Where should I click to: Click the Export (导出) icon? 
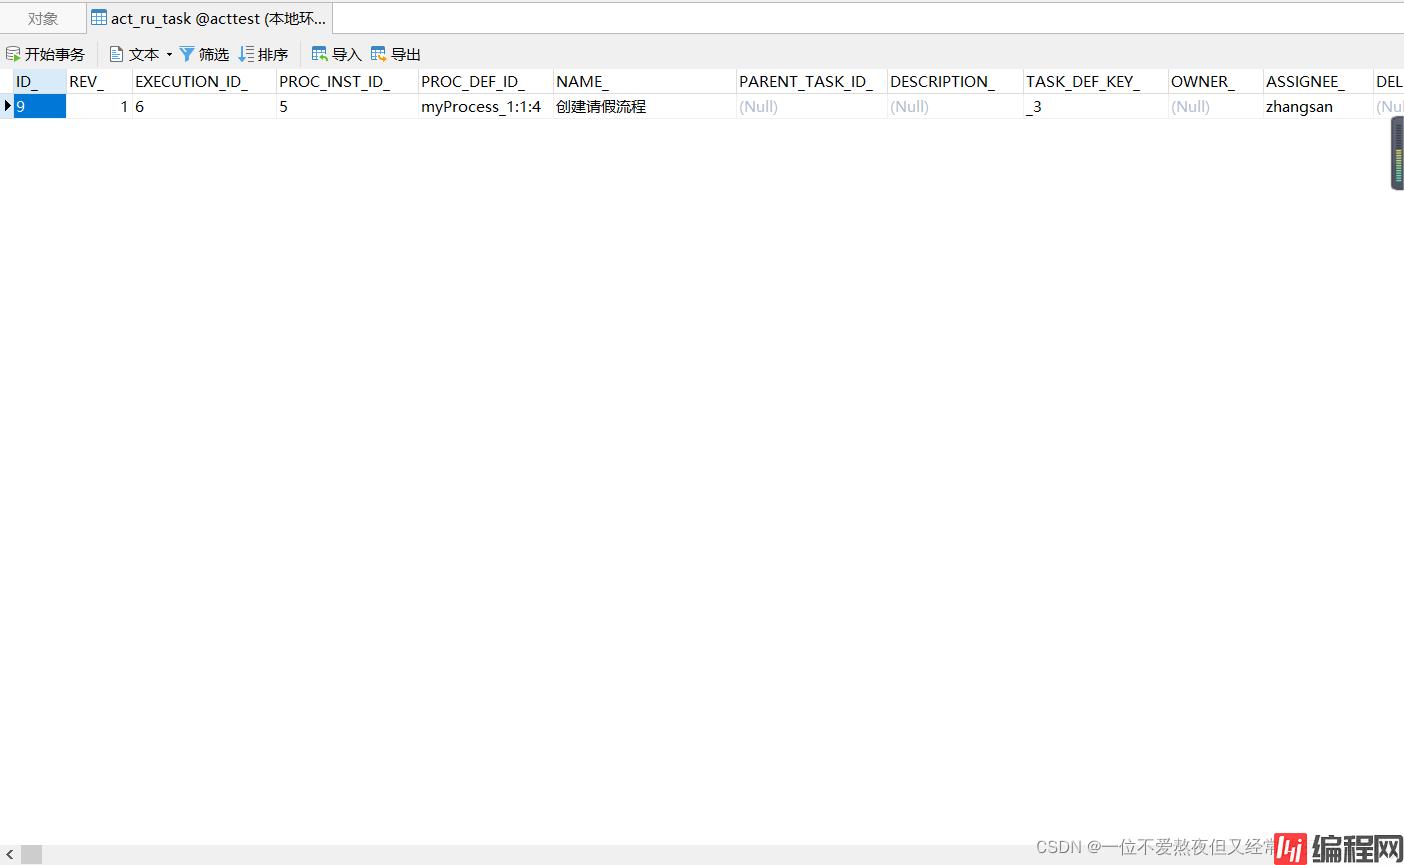point(379,54)
